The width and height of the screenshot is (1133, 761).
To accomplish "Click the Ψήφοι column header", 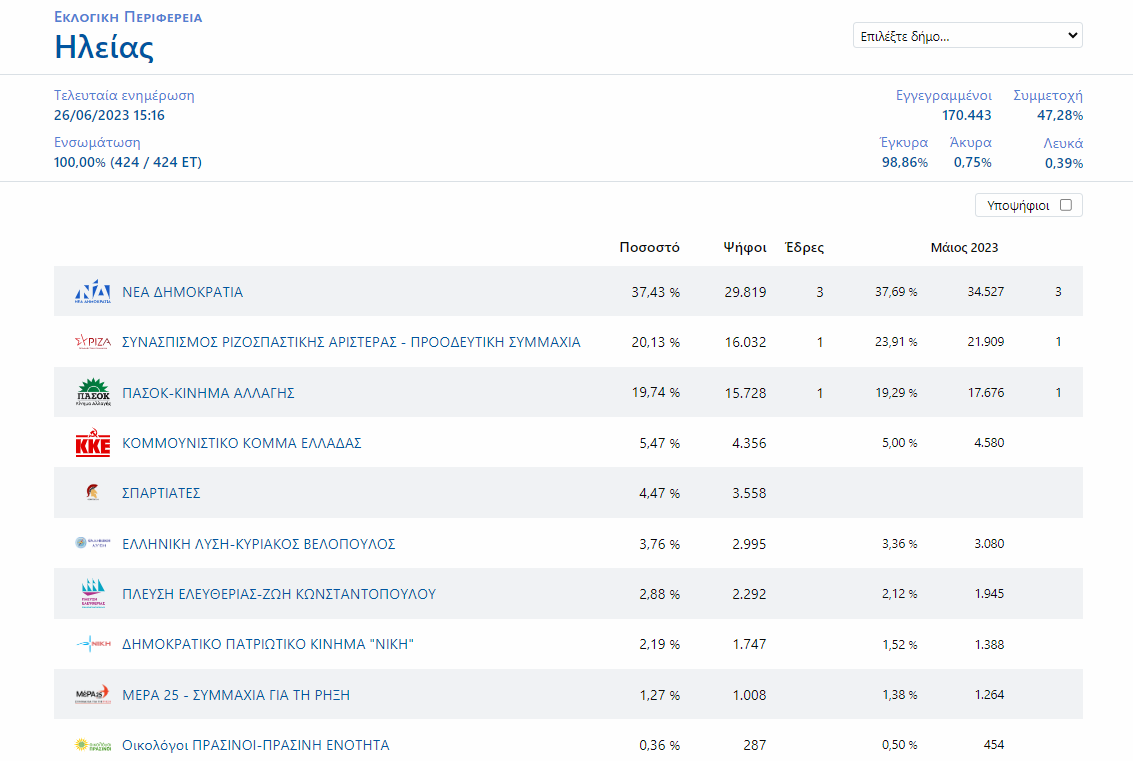I will tap(745, 247).
